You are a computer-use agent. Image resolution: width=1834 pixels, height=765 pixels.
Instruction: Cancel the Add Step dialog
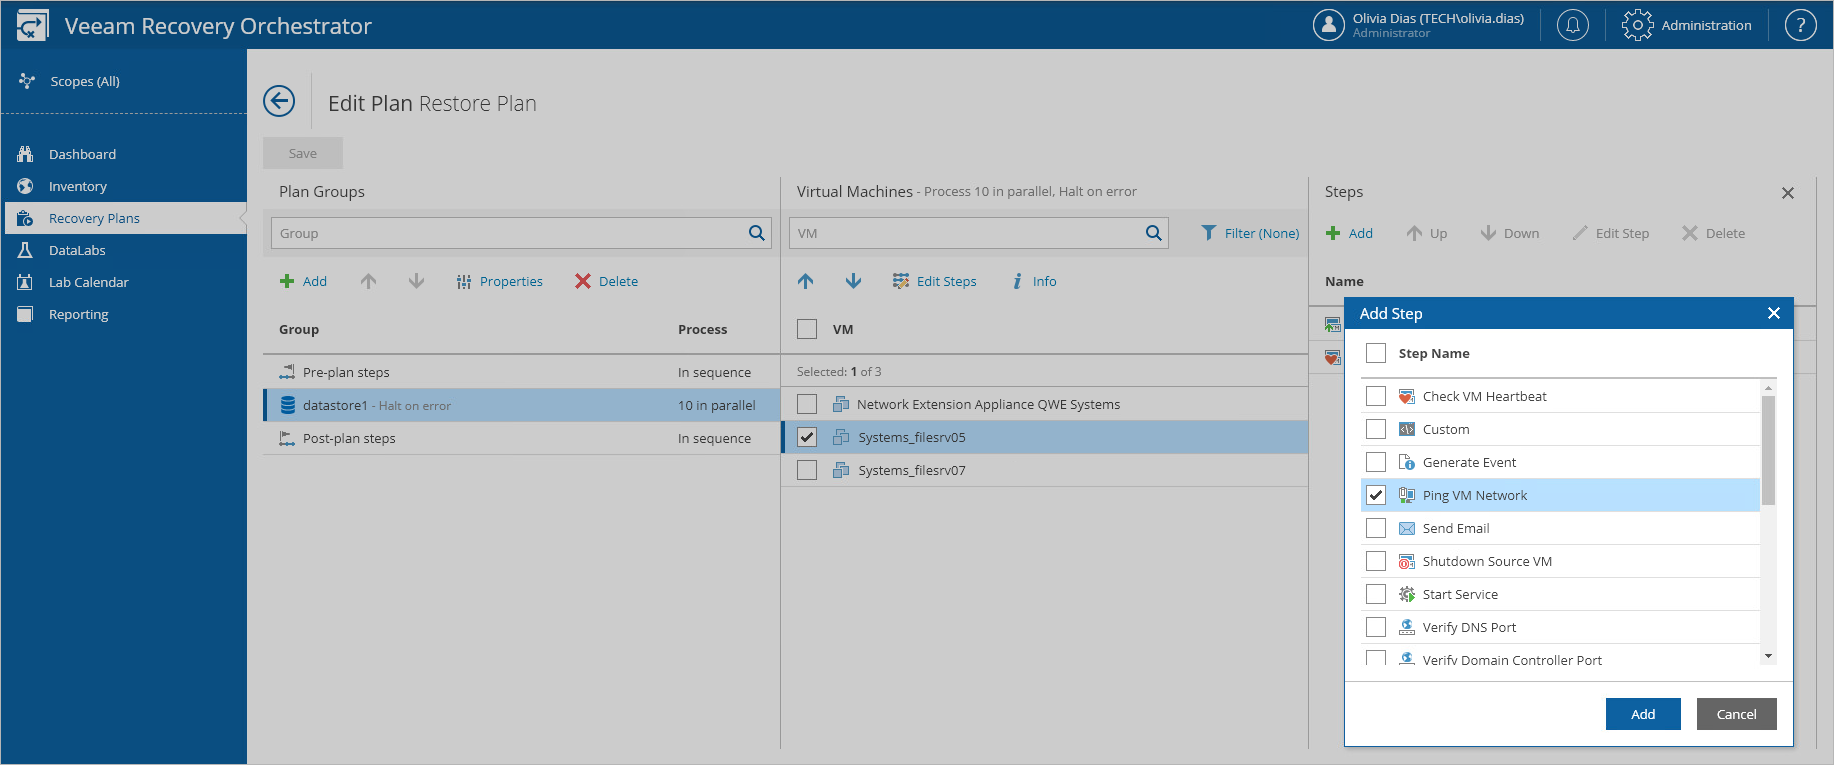[x=1736, y=714]
